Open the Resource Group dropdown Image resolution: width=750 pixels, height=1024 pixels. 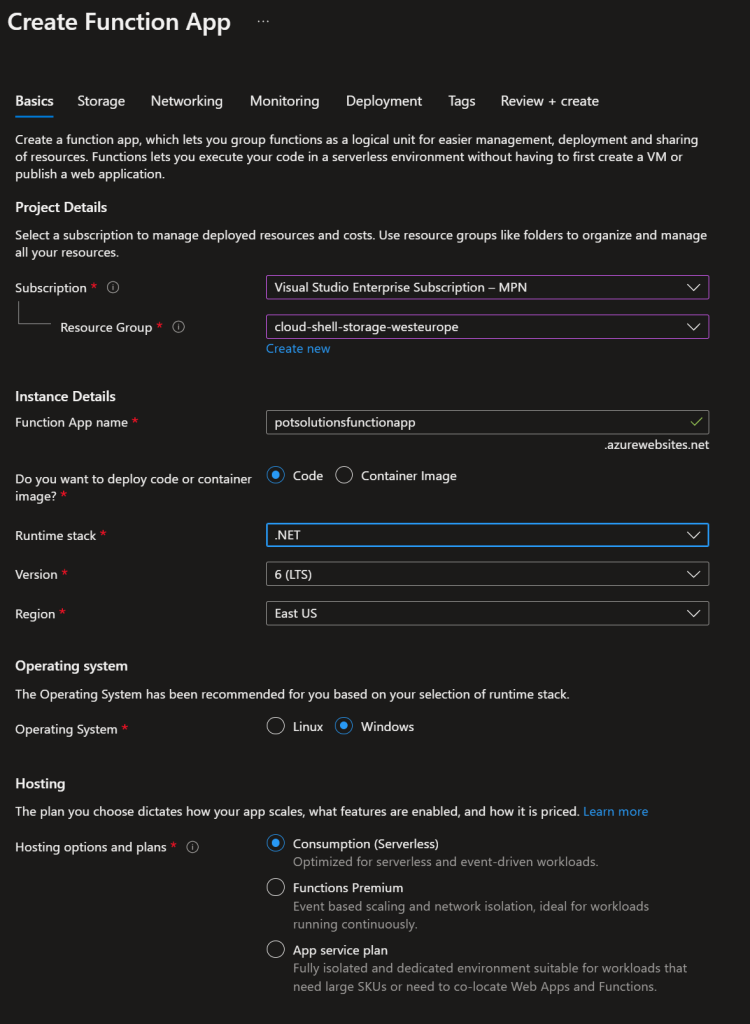(x=487, y=327)
